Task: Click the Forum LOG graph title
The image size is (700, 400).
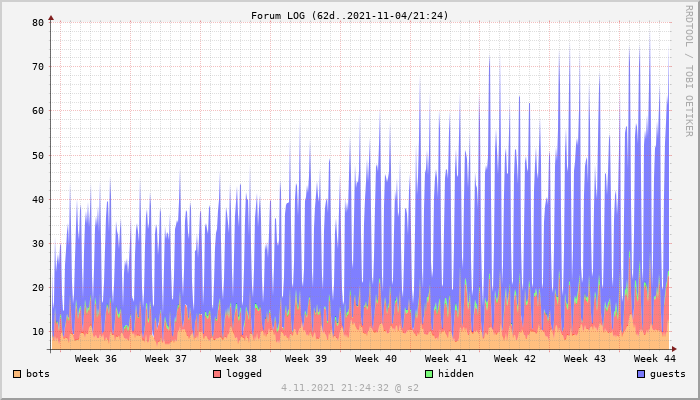Action: pyautogui.click(x=350, y=15)
